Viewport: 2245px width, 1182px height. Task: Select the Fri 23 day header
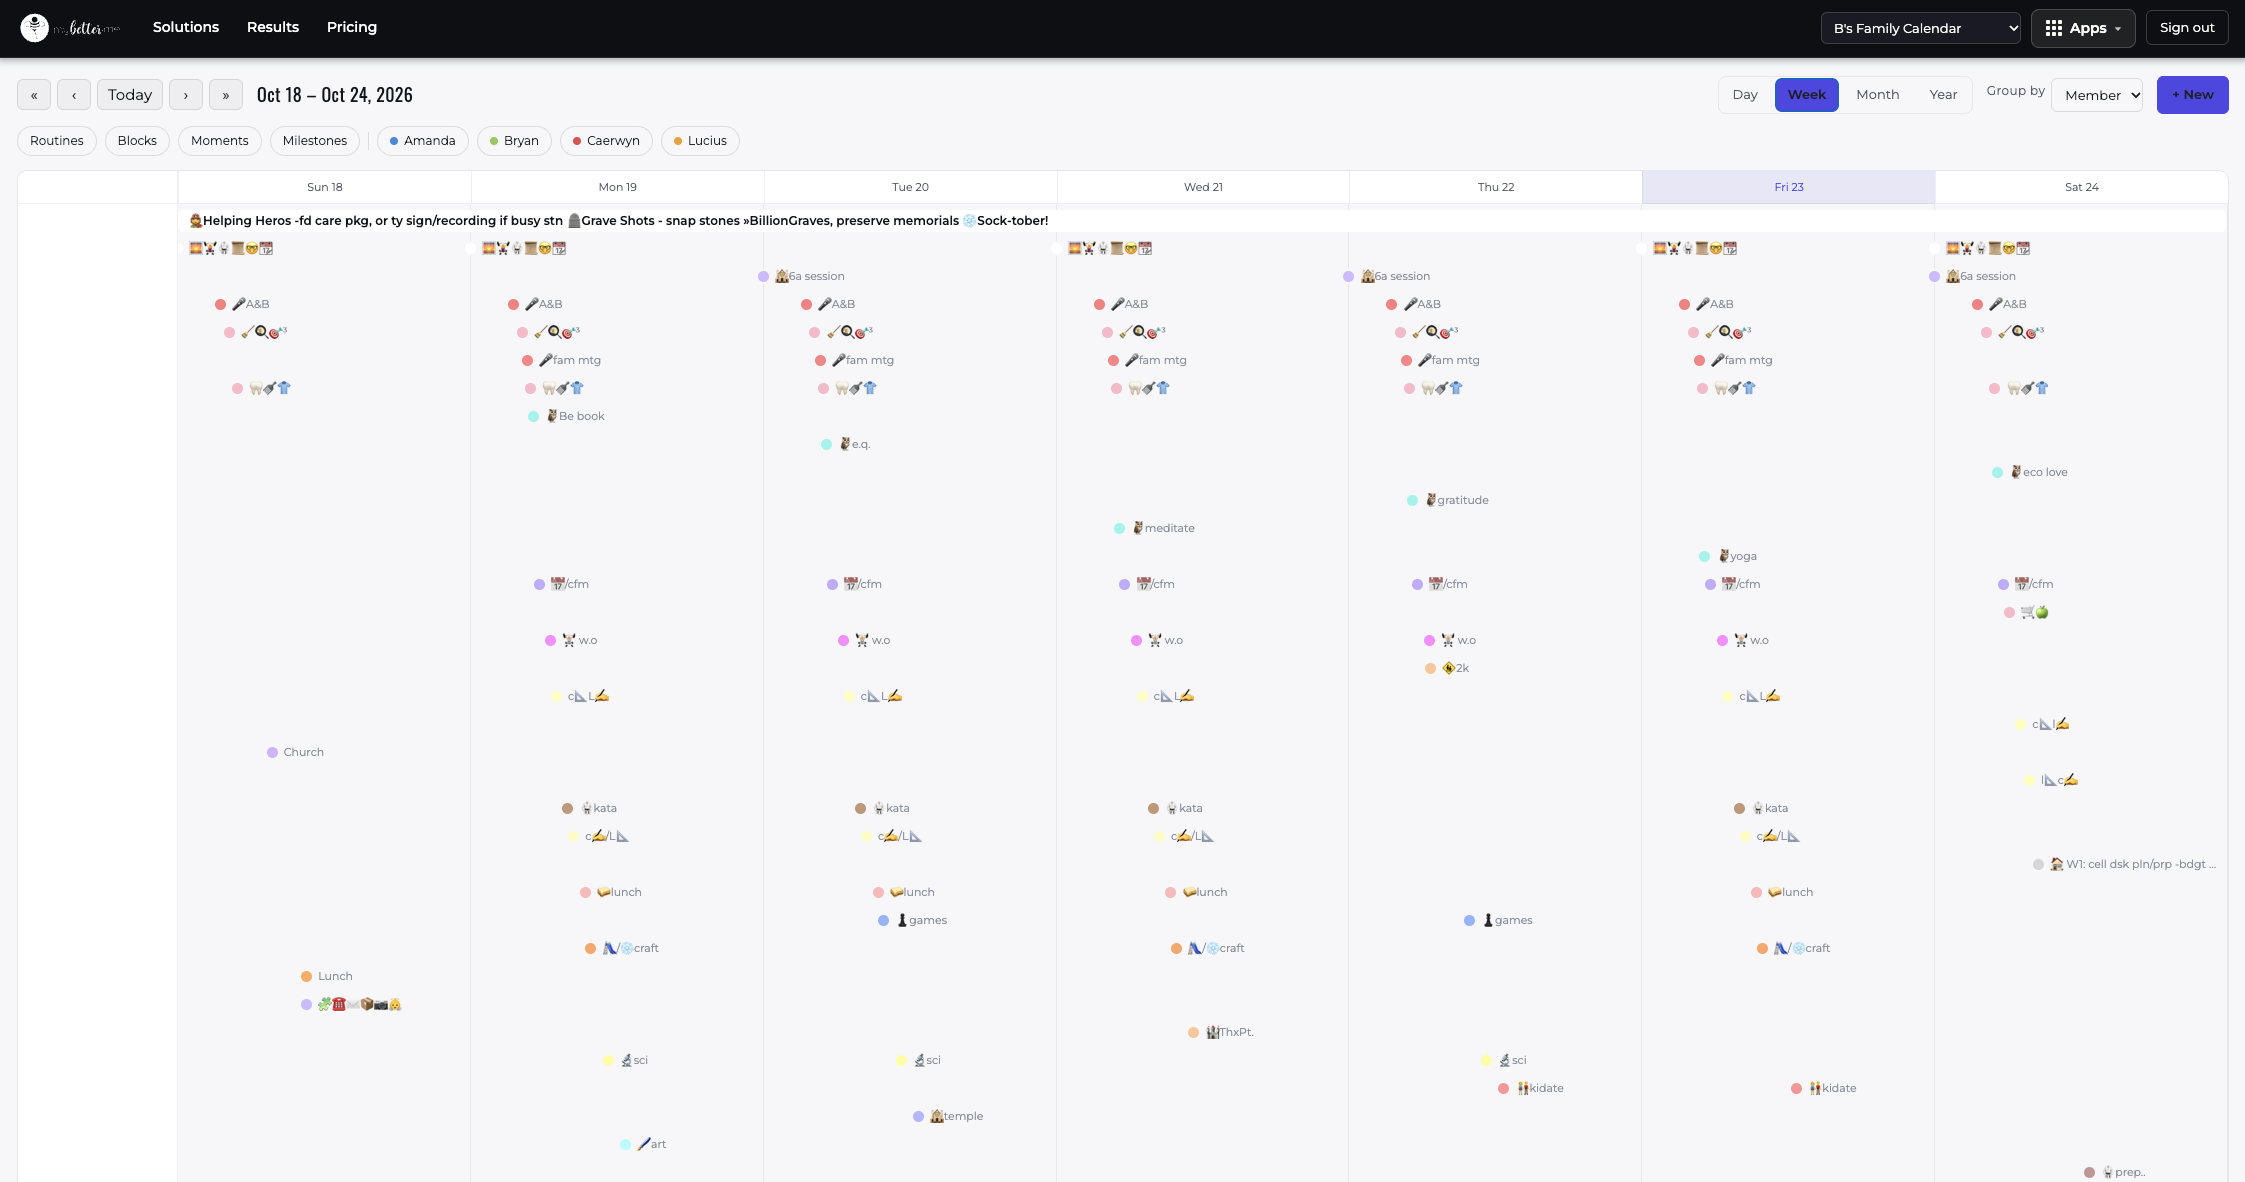point(1789,187)
